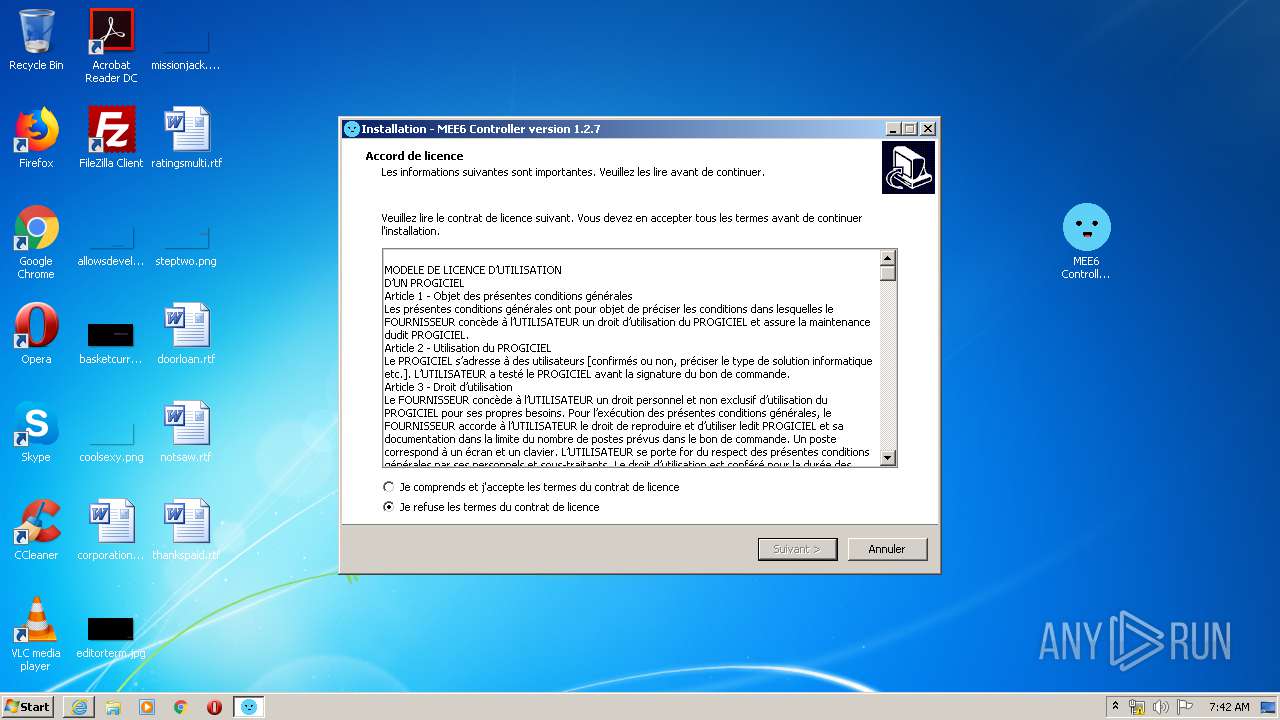Select coolsexy.png desktop file

(111, 440)
